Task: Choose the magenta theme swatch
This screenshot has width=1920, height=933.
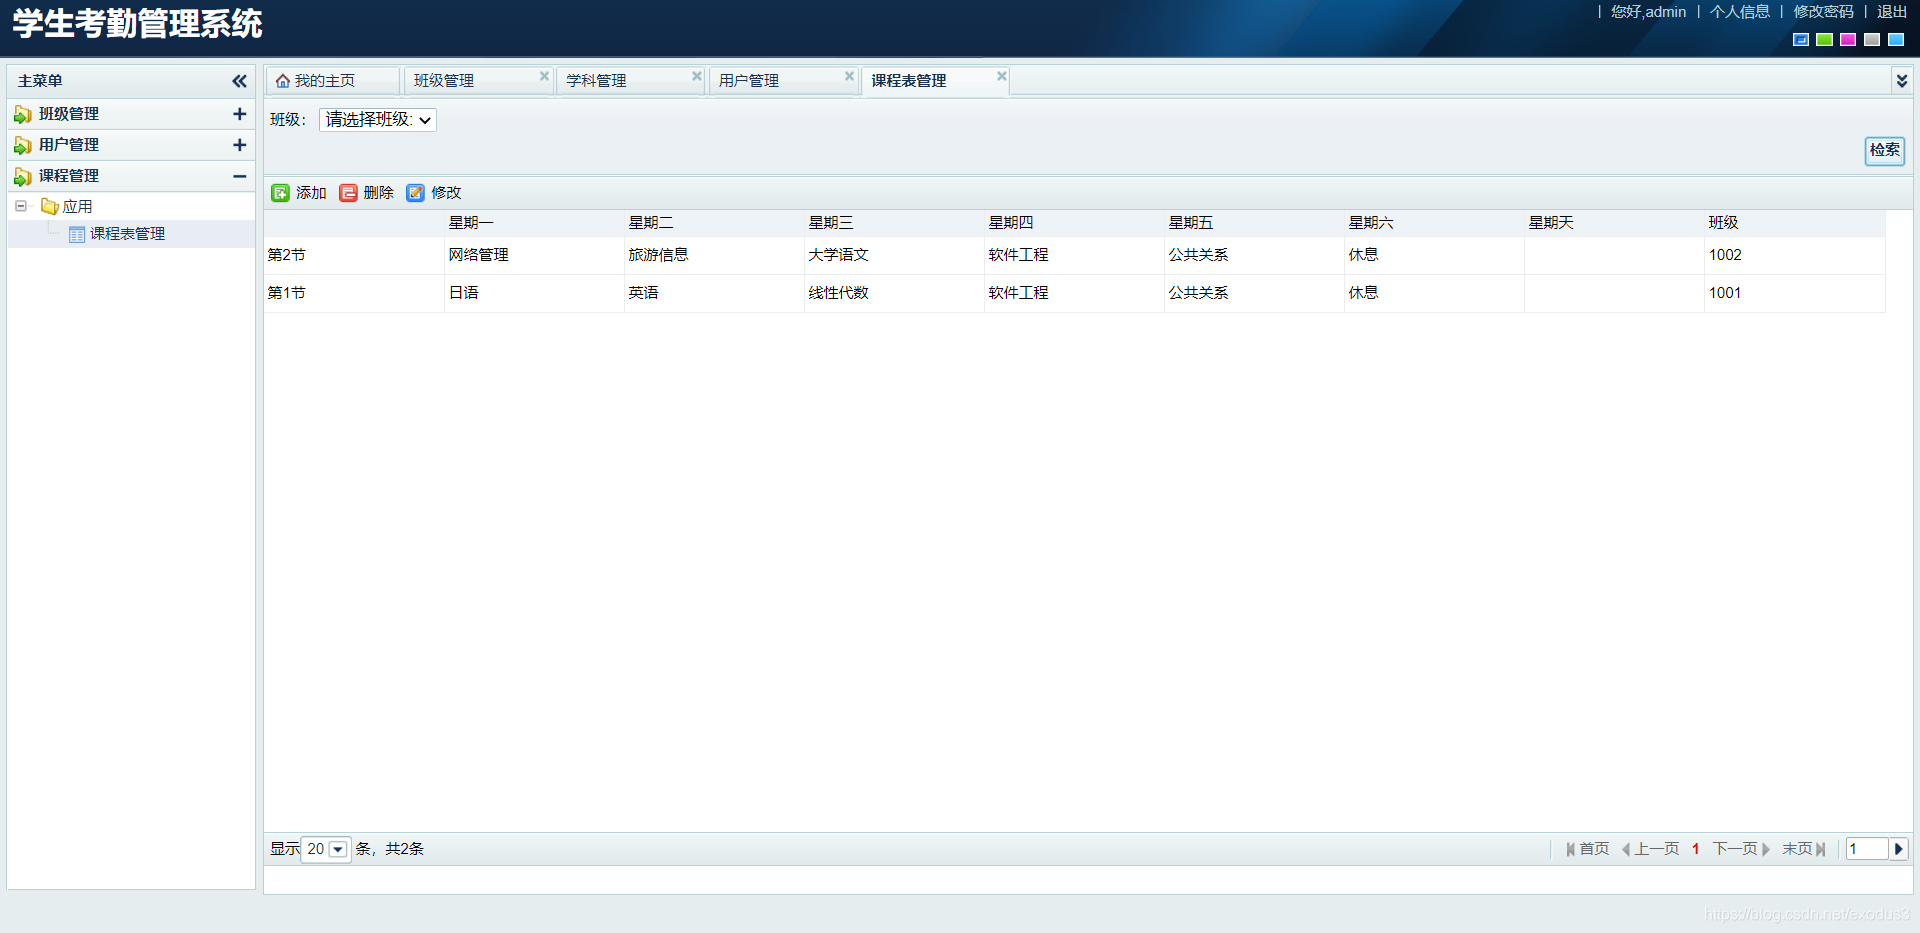Action: pos(1848,40)
